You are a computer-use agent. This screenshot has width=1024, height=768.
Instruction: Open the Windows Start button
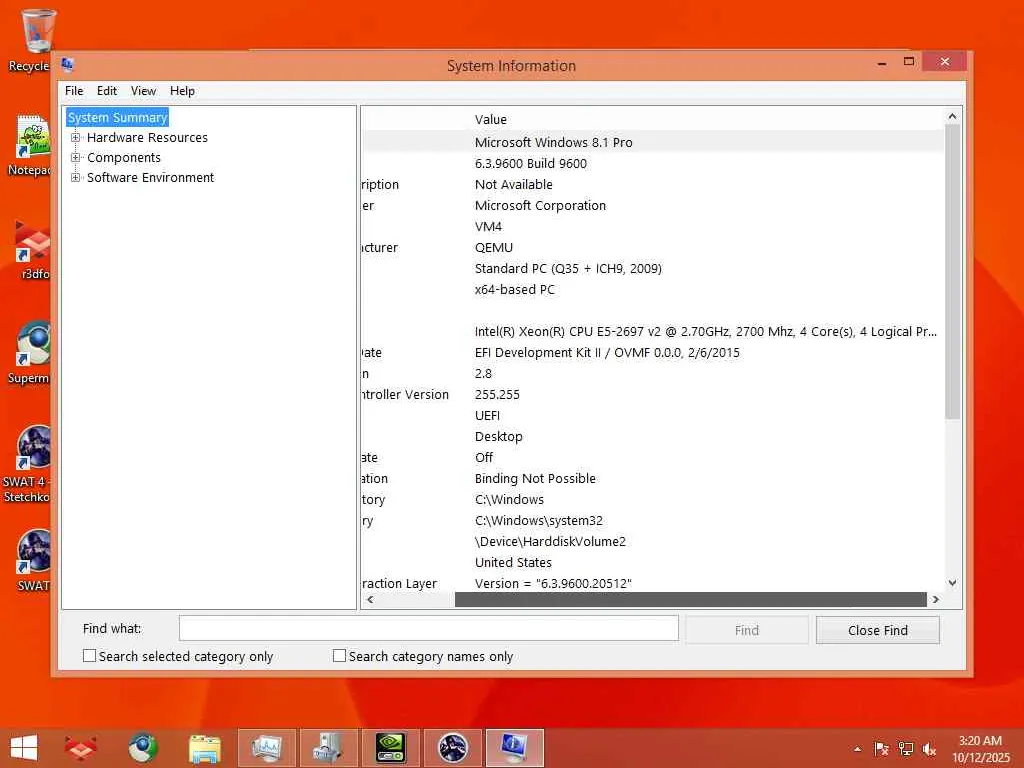click(24, 748)
